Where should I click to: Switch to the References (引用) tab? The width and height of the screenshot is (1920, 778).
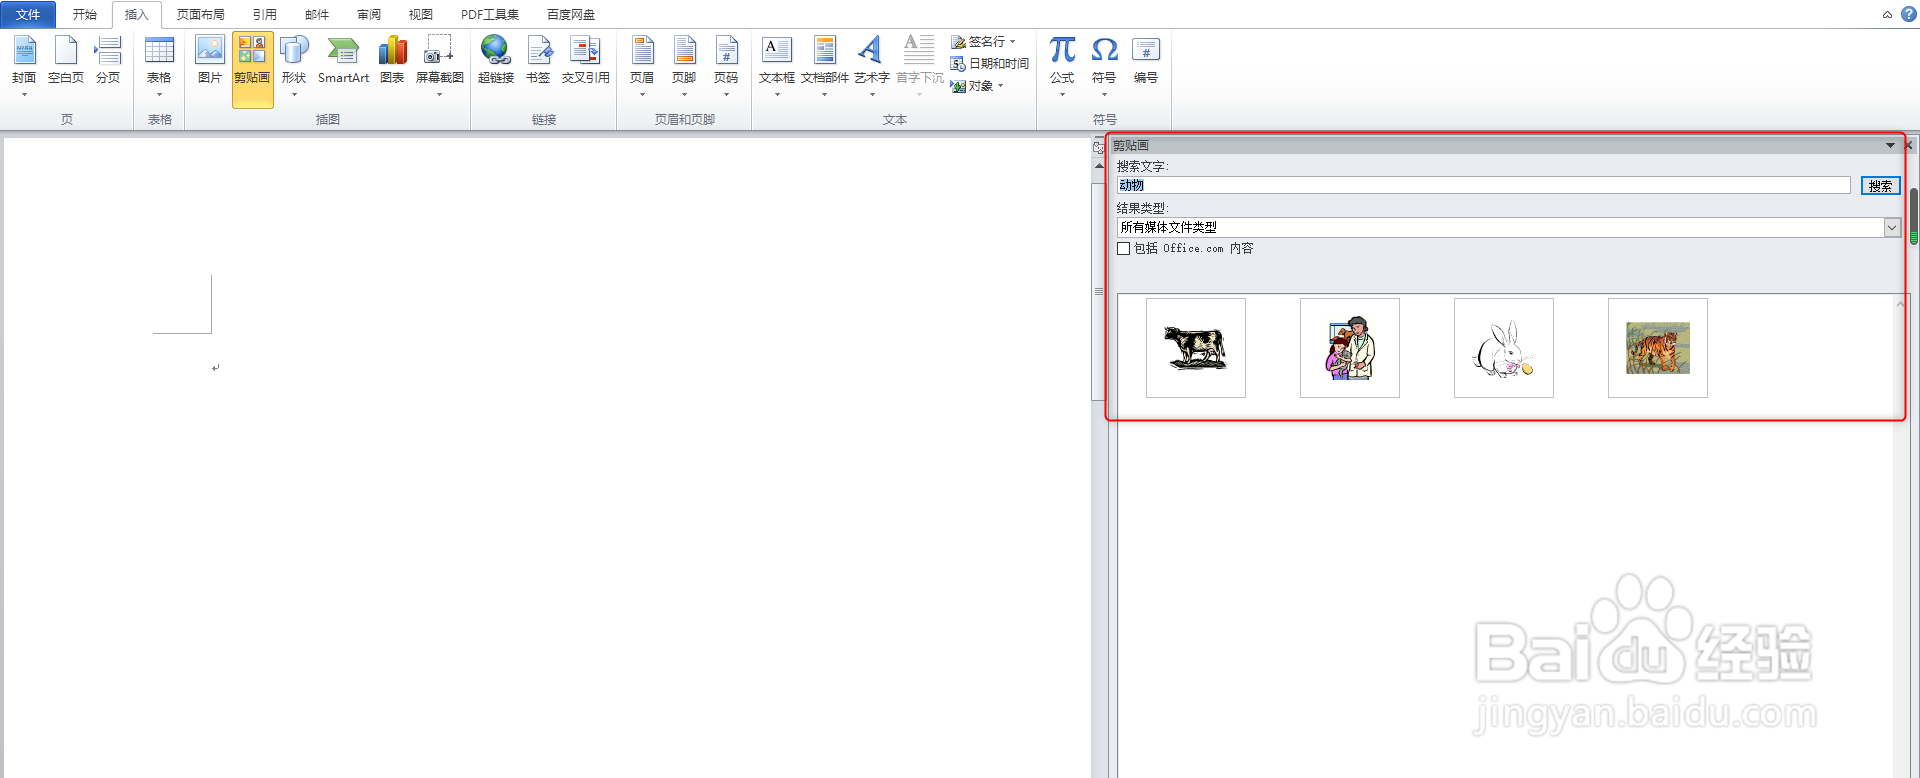click(265, 14)
